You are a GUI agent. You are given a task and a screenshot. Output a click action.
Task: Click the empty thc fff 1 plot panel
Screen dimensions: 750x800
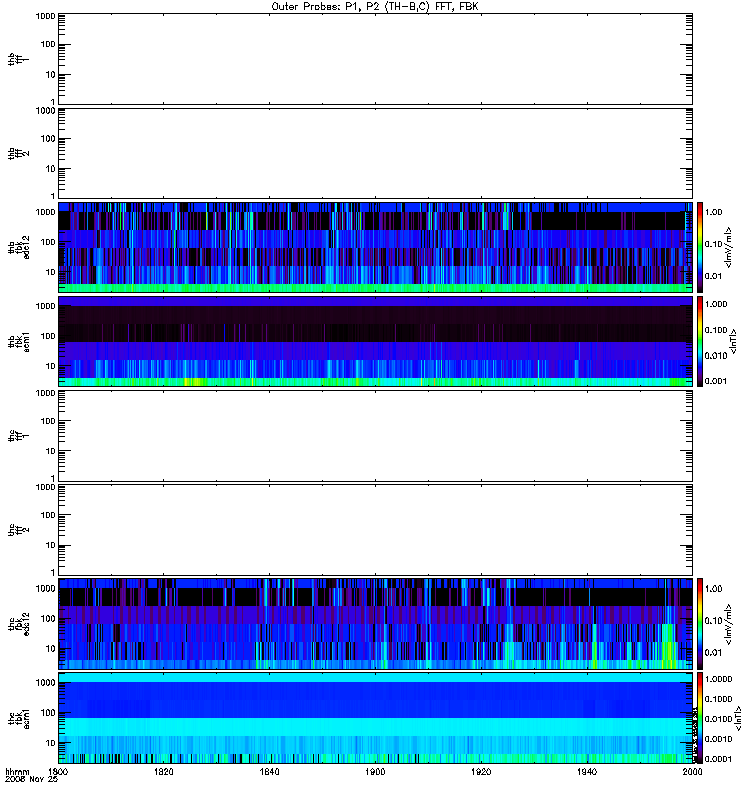(375, 436)
